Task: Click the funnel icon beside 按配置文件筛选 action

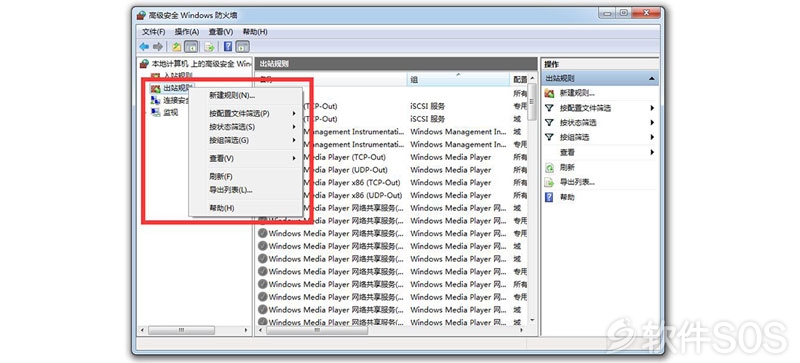Action: (x=549, y=108)
